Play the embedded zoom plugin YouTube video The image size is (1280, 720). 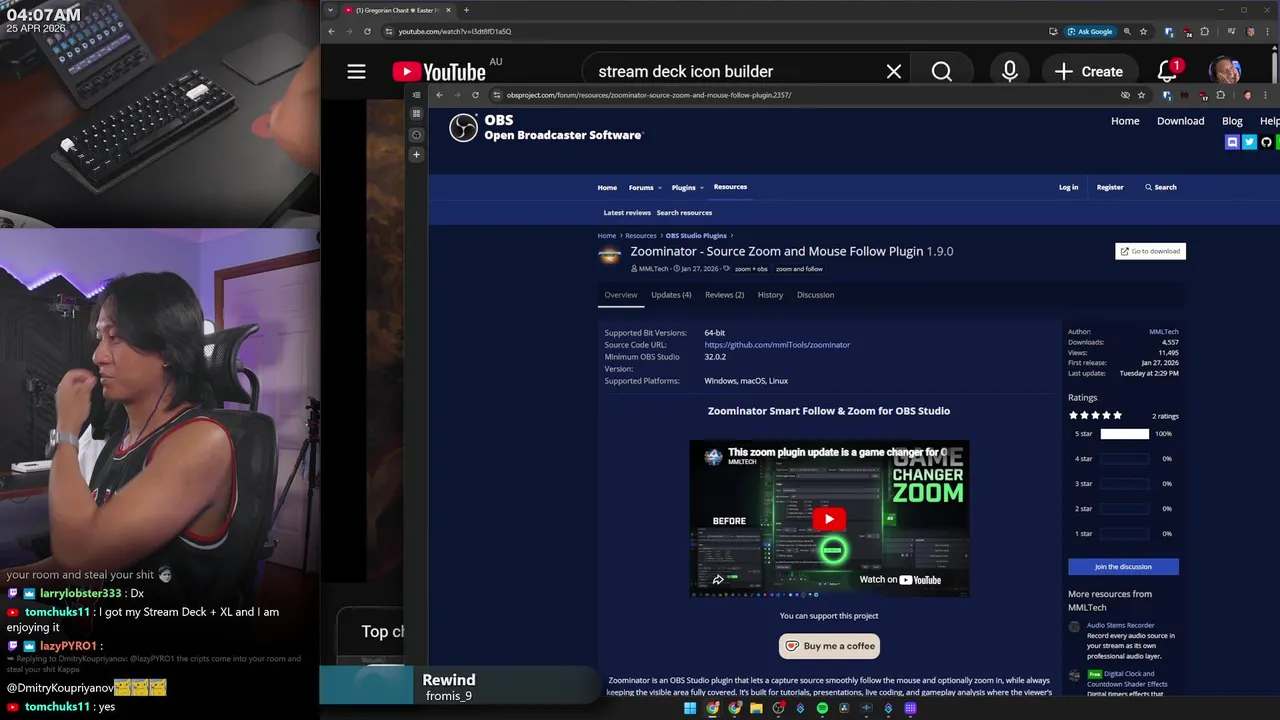[829, 519]
